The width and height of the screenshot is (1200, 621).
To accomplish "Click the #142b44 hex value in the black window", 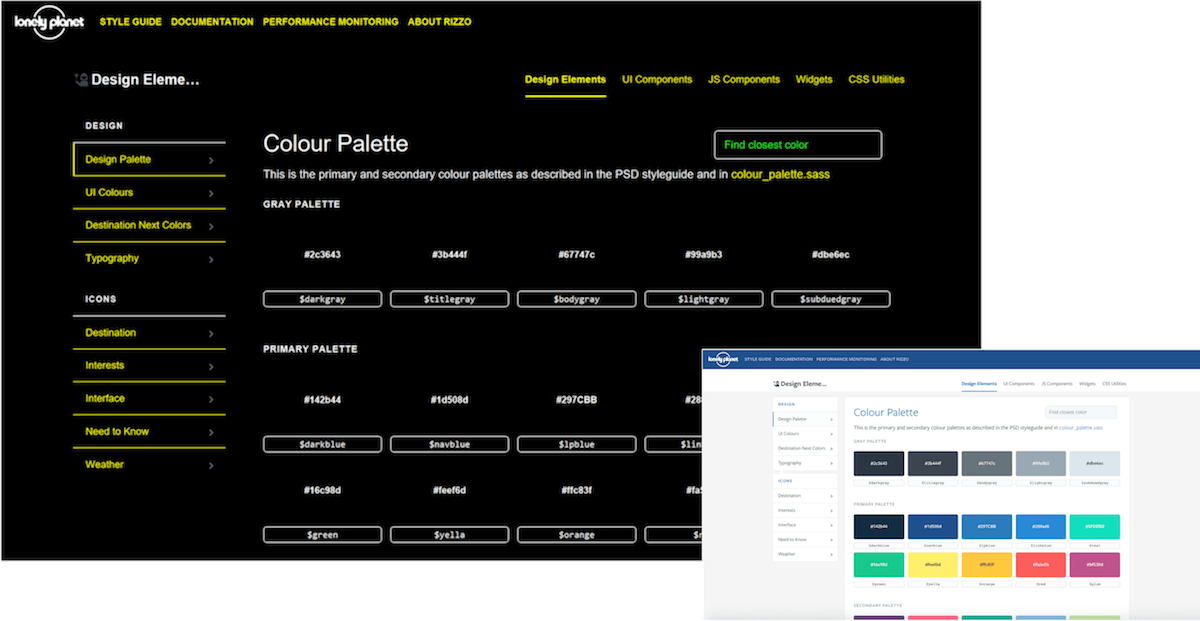I will coord(322,400).
